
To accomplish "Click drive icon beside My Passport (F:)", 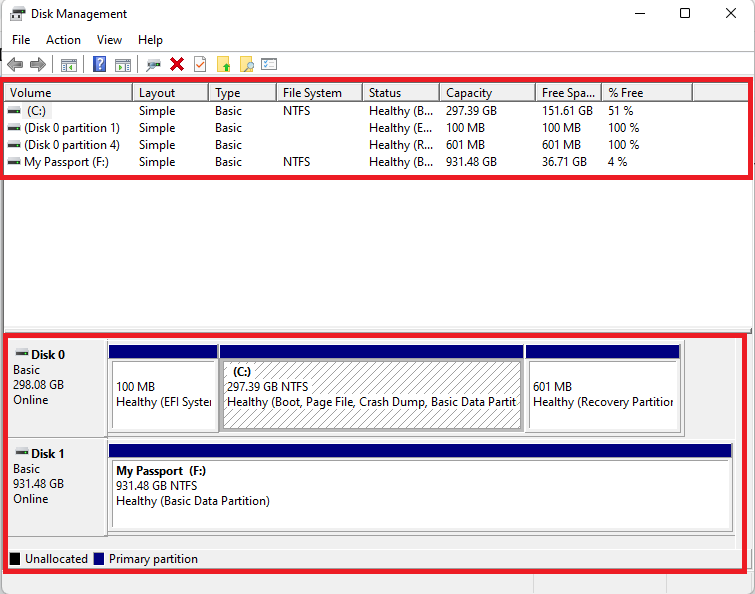I will pos(14,162).
